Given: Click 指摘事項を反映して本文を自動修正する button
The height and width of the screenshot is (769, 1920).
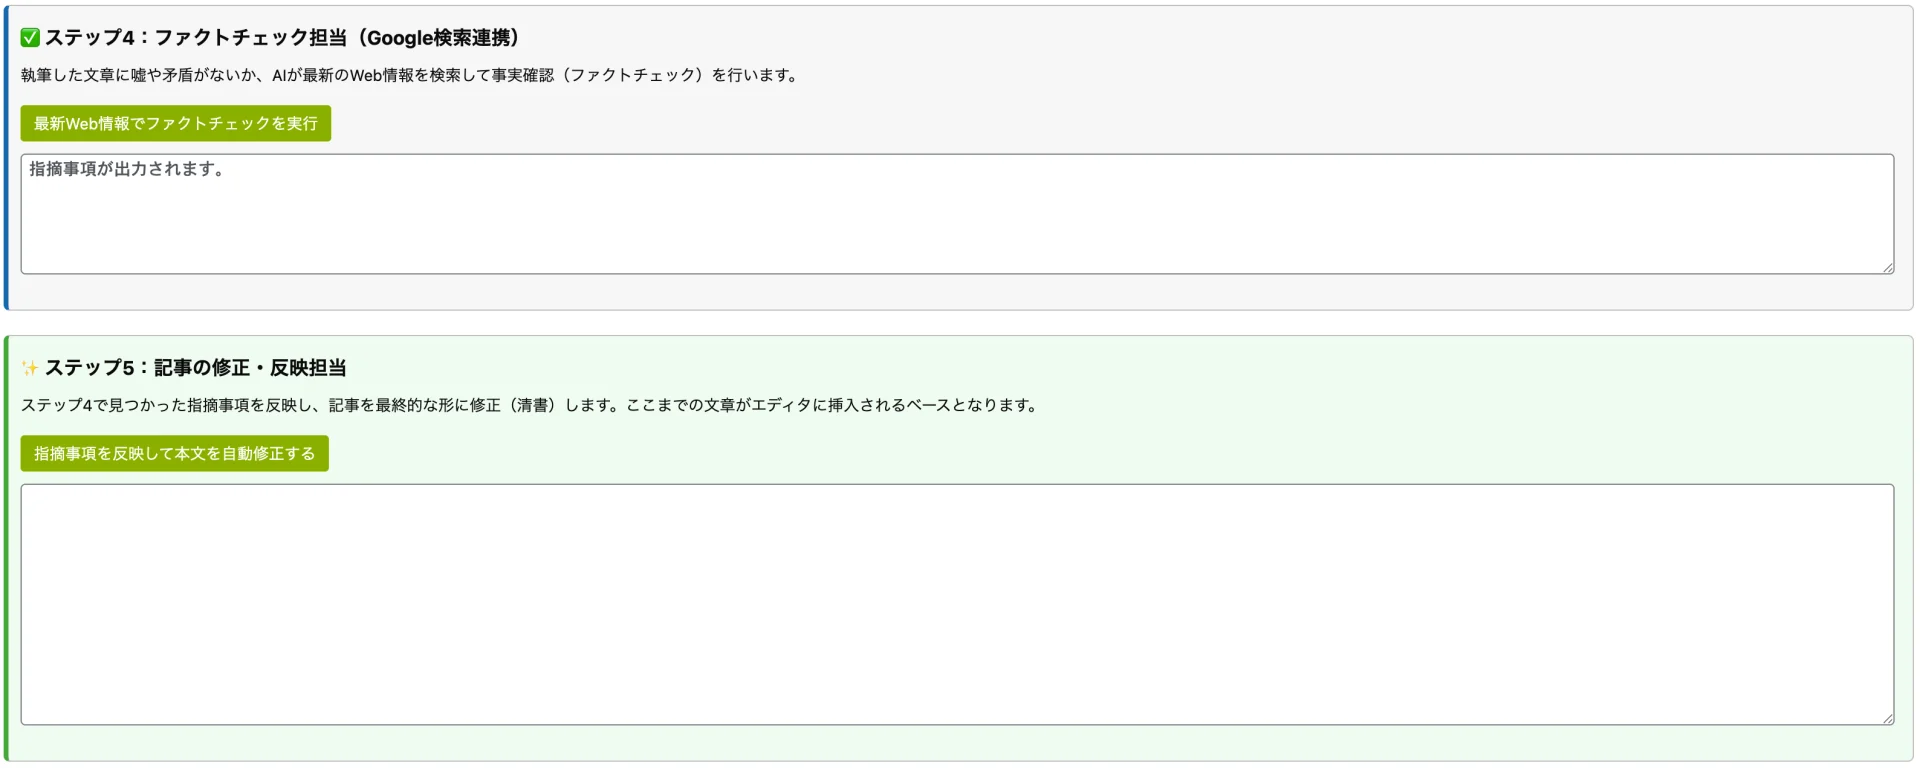Looking at the screenshot, I should 174,453.
